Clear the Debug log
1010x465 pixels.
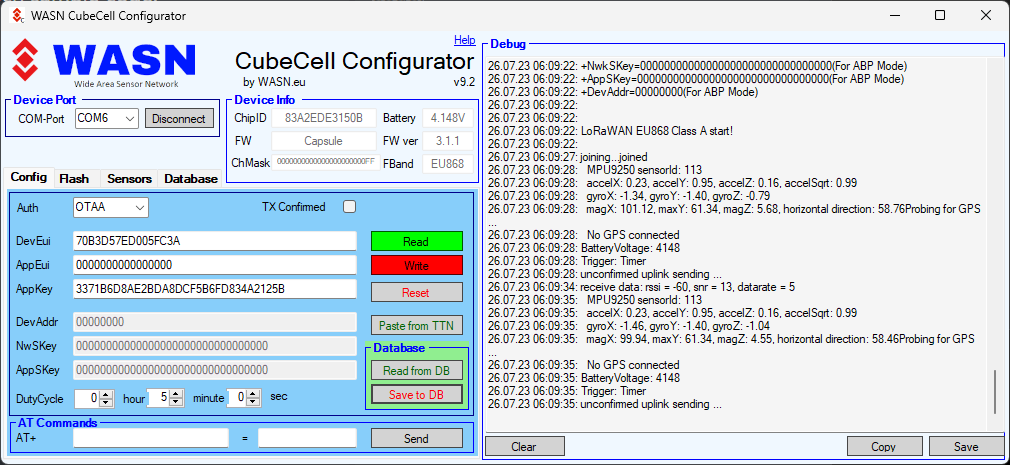click(x=524, y=446)
